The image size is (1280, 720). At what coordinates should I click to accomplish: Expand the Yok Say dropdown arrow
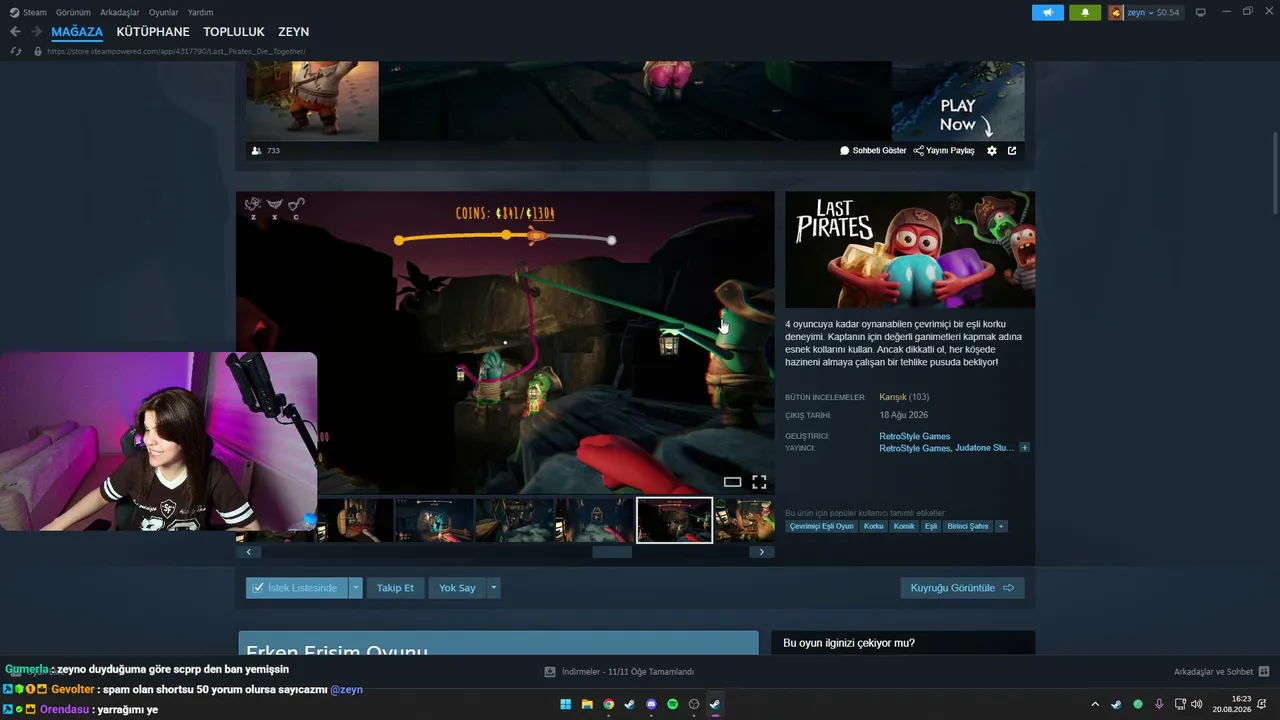[493, 588]
